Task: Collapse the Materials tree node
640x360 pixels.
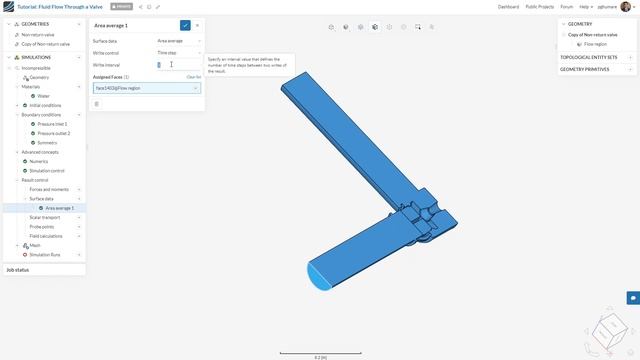Action: point(17,87)
